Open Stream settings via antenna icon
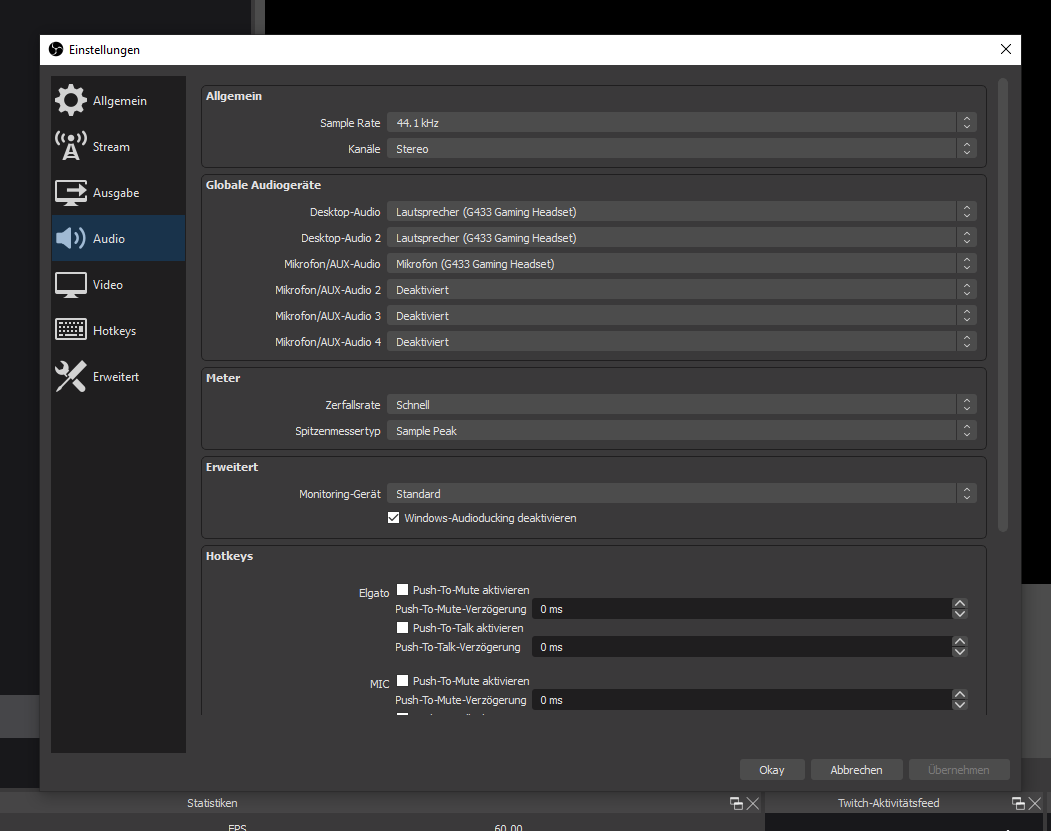The image size is (1051, 831). [71, 146]
